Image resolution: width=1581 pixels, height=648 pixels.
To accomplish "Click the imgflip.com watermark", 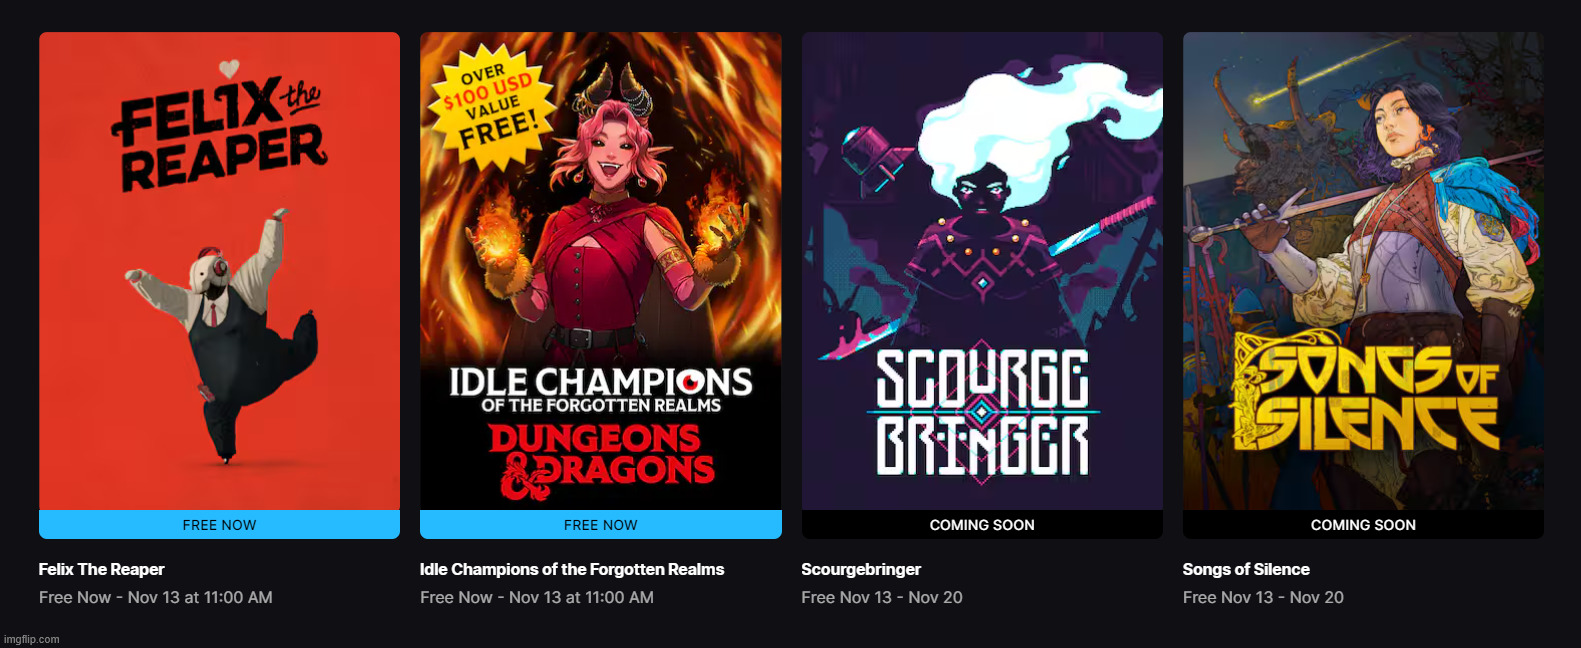I will 32,639.
